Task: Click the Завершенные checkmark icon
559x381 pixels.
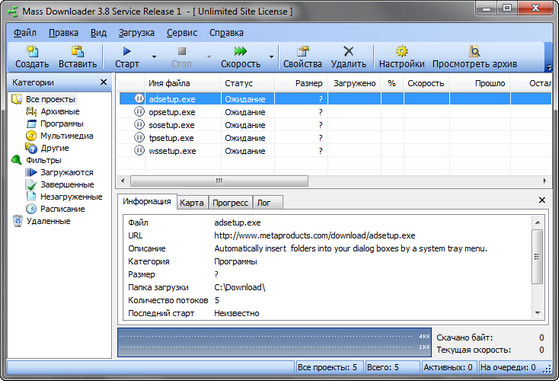Action: point(31,185)
